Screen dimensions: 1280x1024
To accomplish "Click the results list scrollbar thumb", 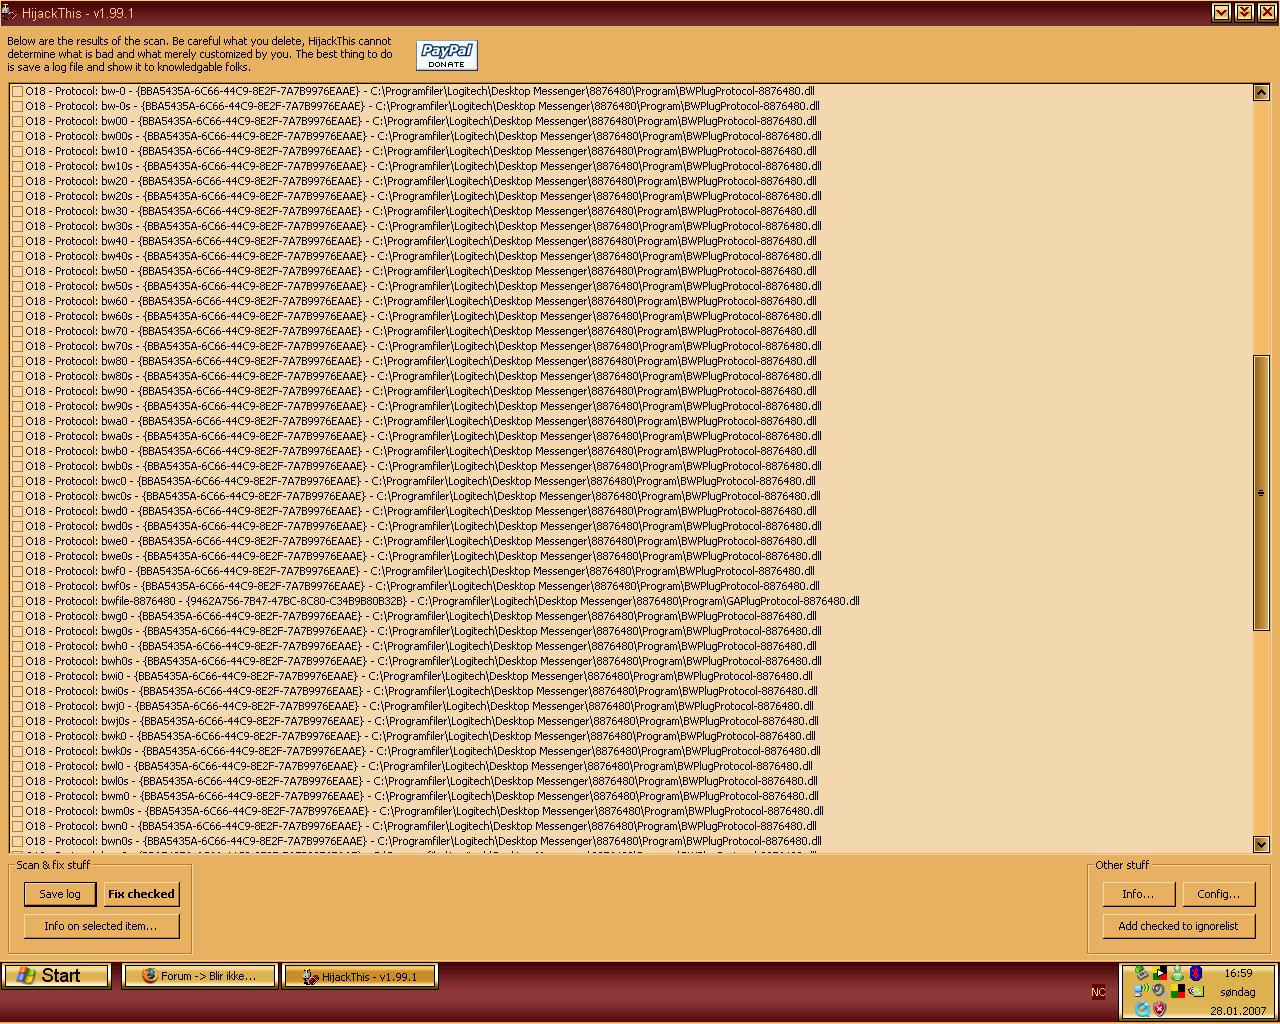I will [1261, 493].
